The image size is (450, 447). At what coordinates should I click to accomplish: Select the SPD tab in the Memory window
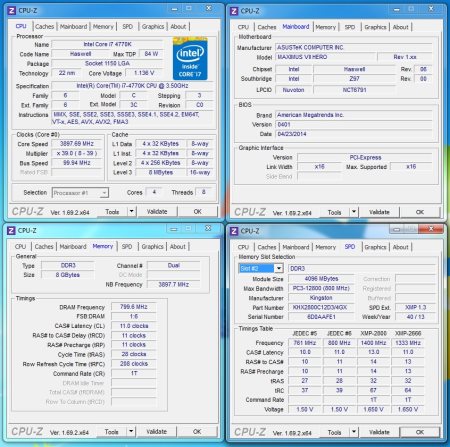pos(127,246)
